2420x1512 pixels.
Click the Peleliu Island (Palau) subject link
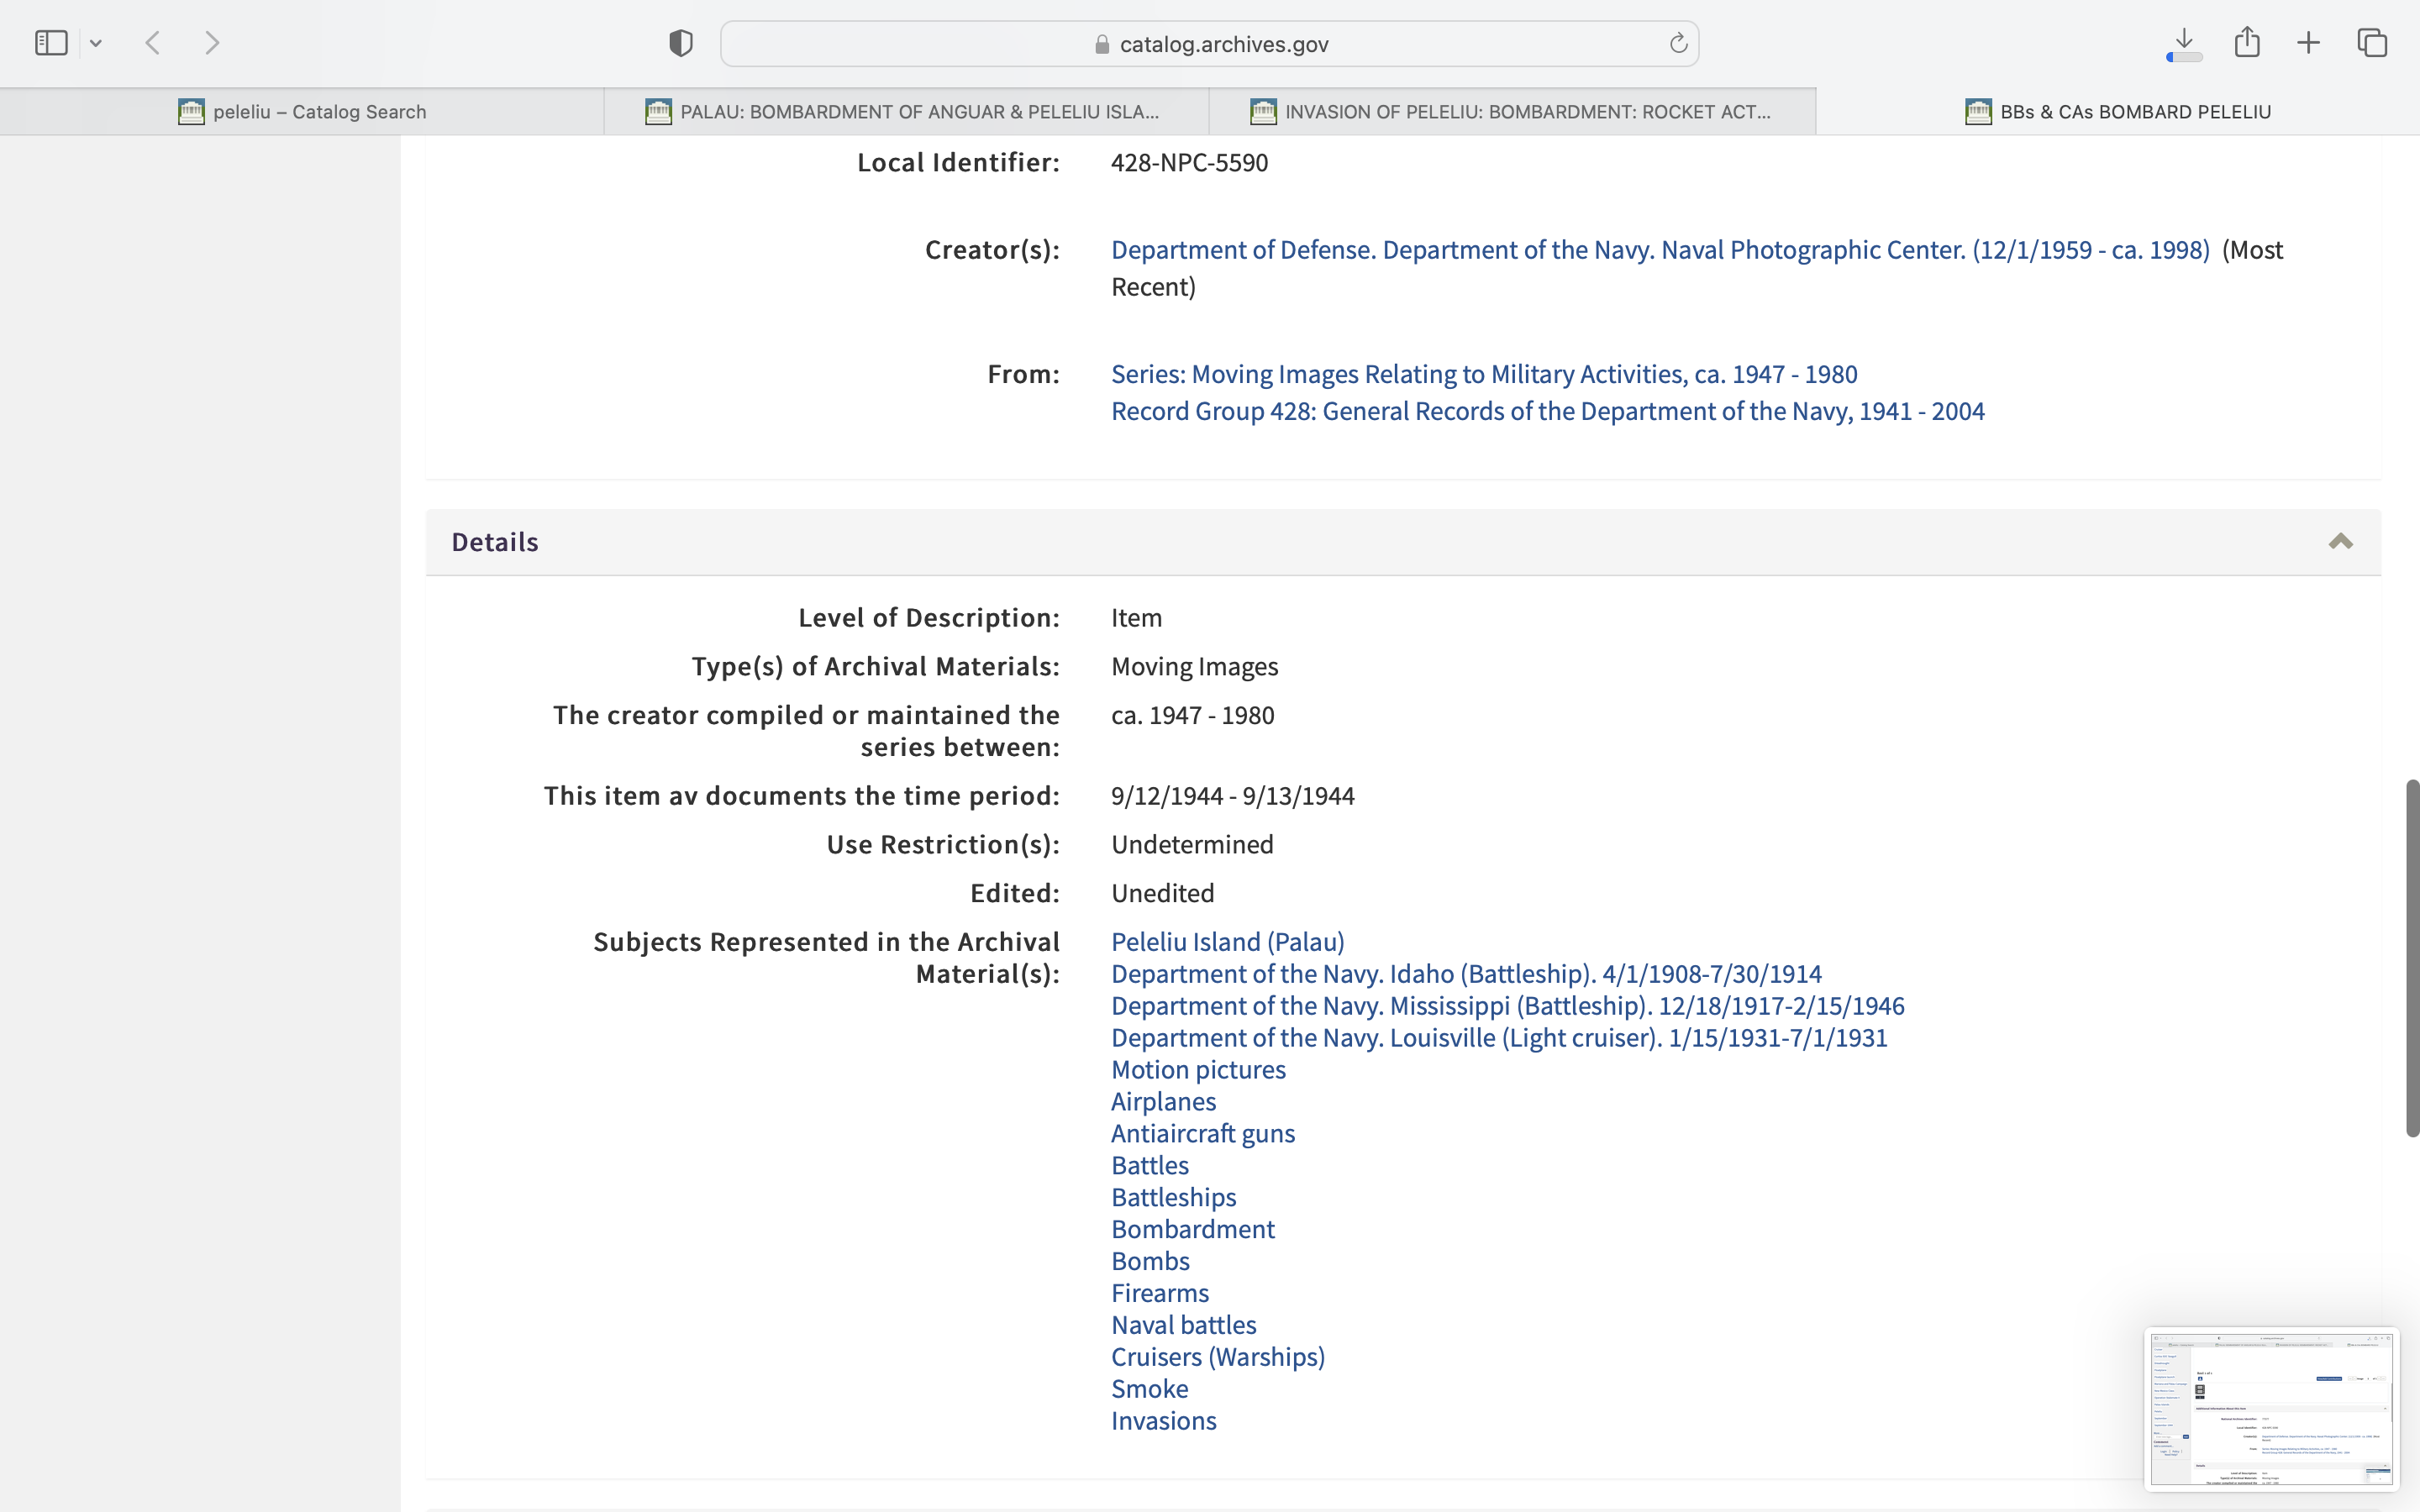click(x=1227, y=942)
